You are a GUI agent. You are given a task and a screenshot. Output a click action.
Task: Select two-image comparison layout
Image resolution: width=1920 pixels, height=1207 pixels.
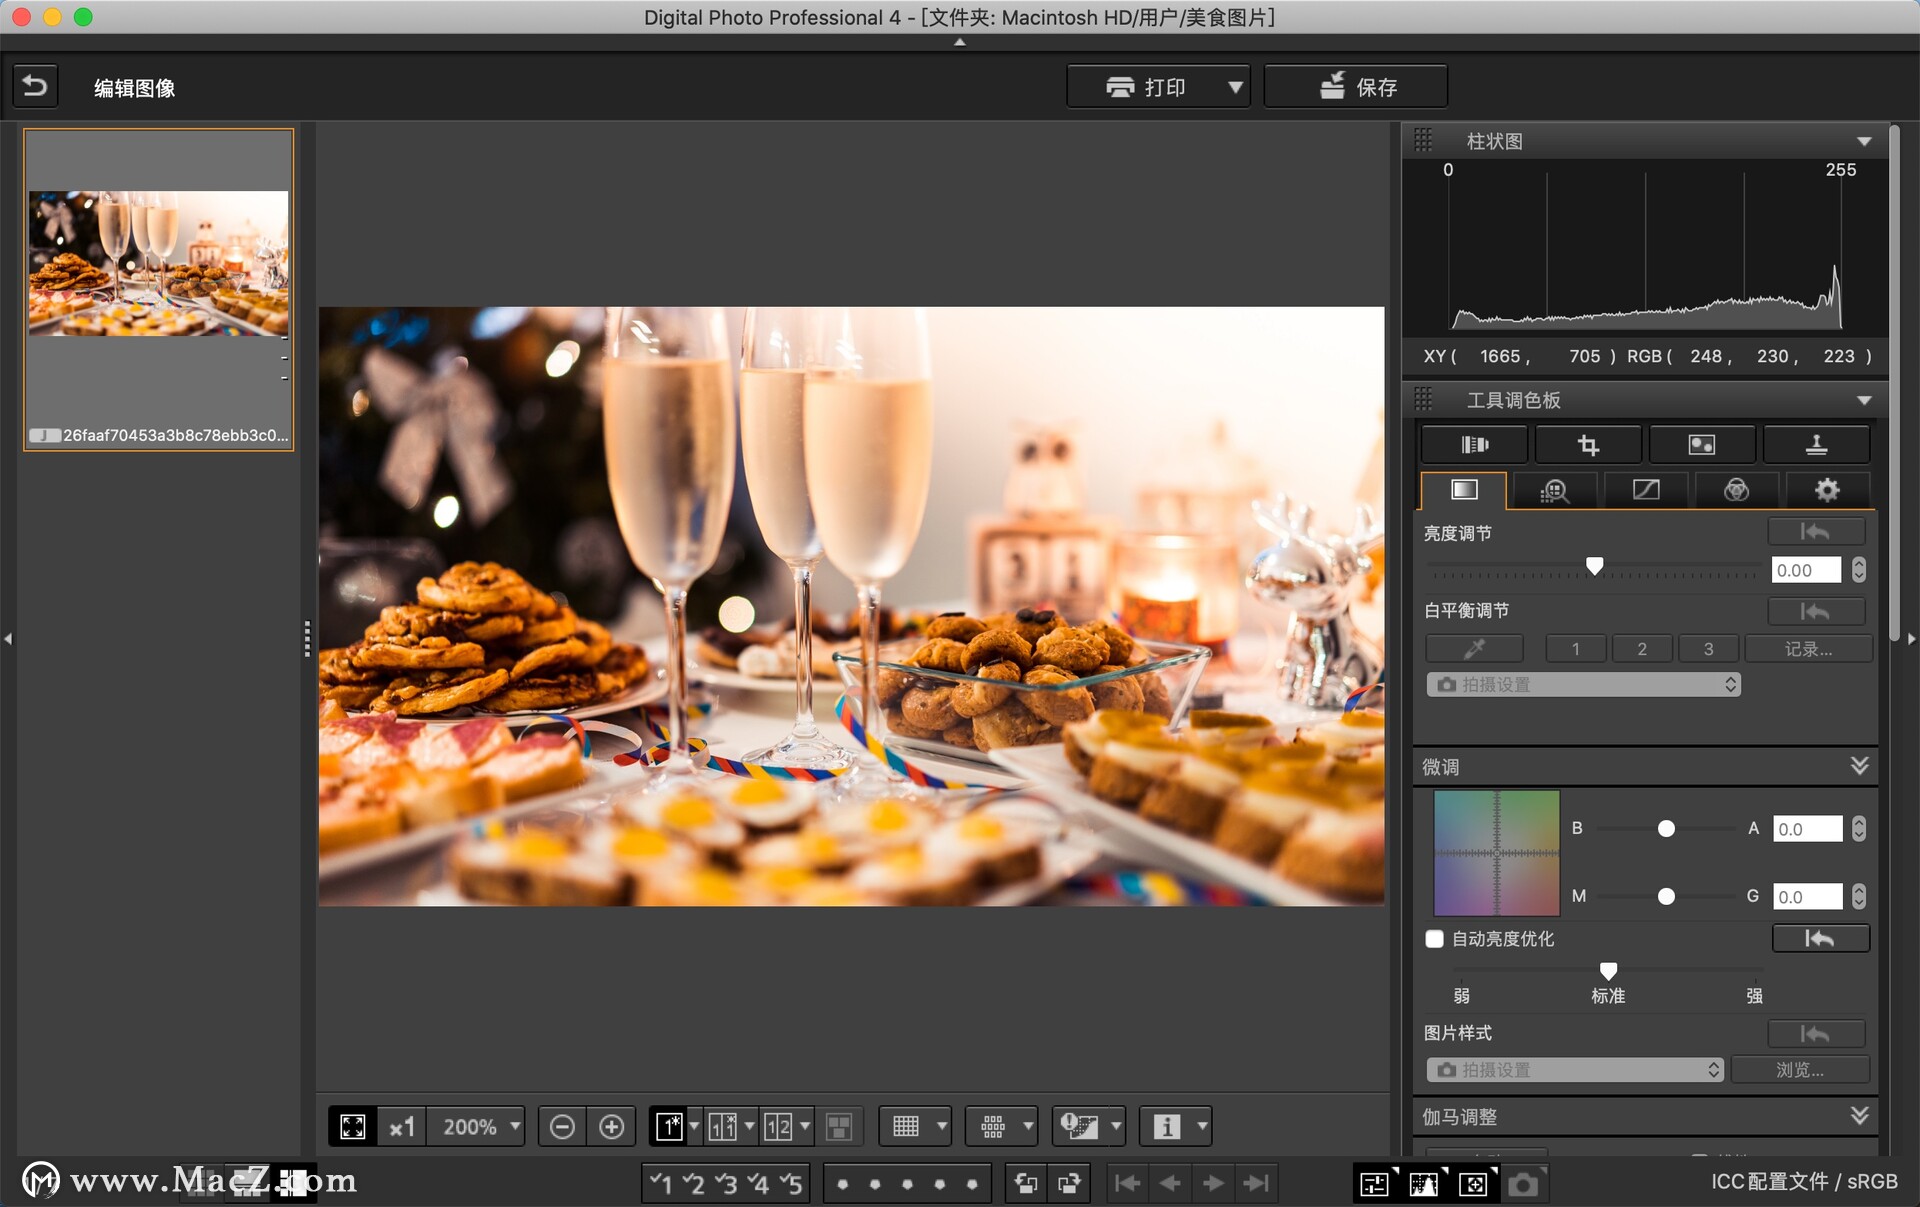(x=778, y=1127)
